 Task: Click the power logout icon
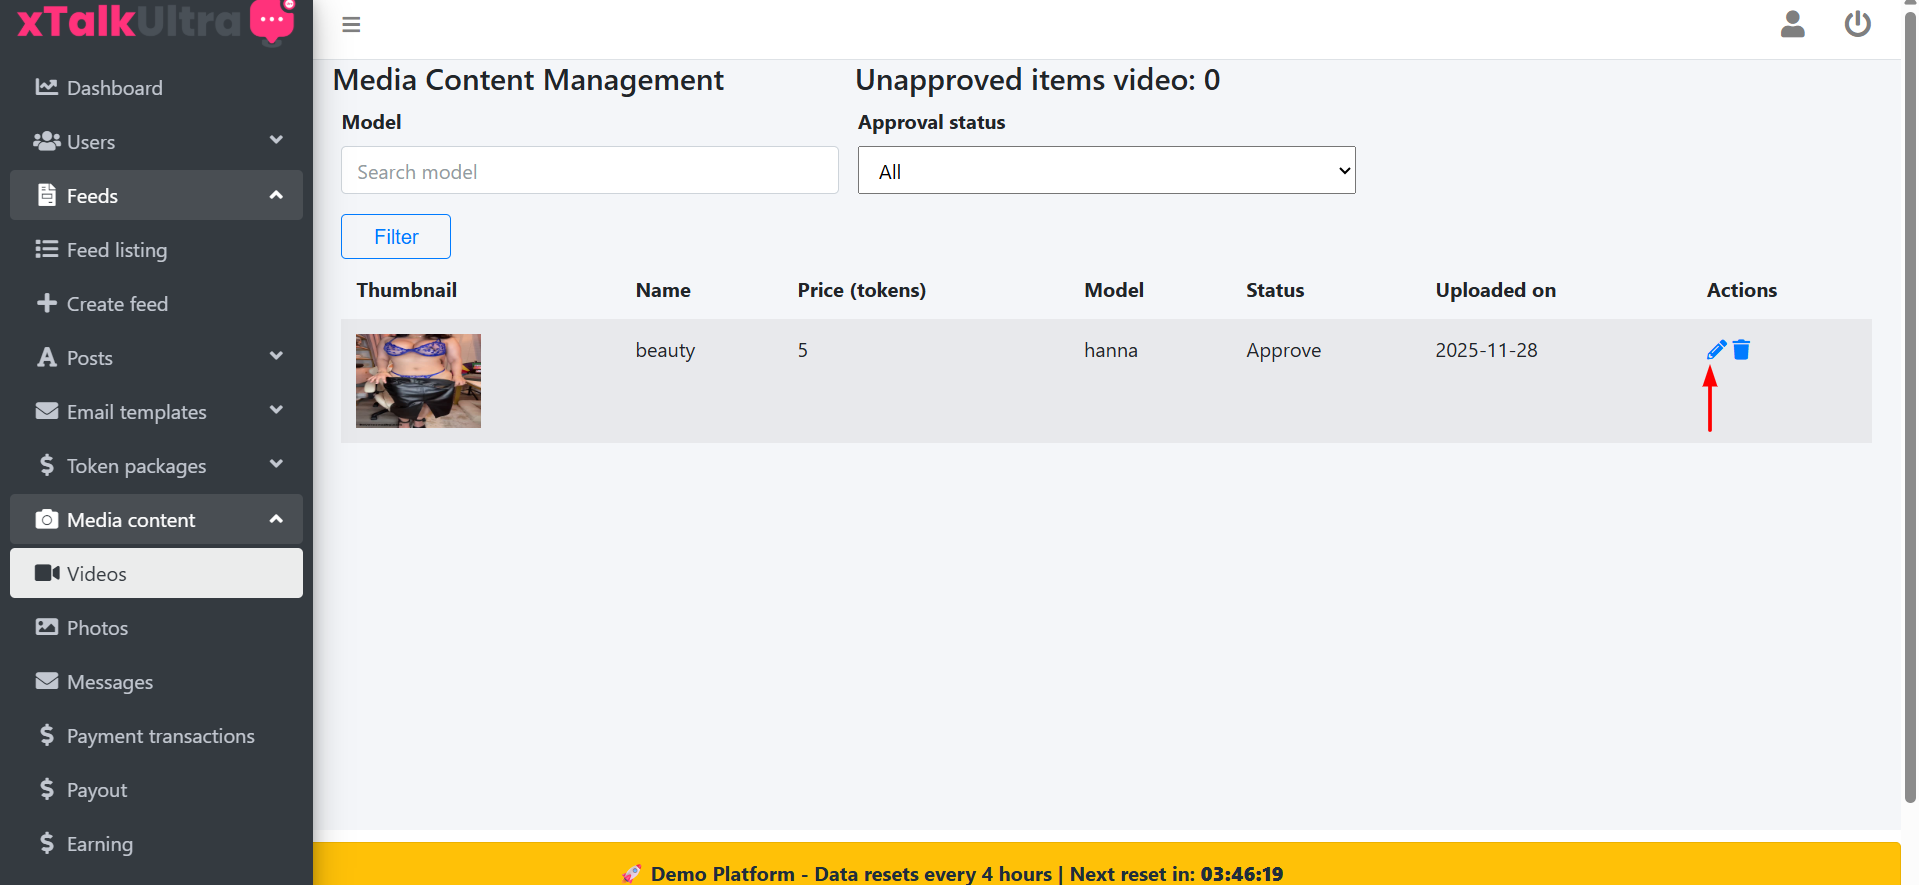pos(1857,24)
